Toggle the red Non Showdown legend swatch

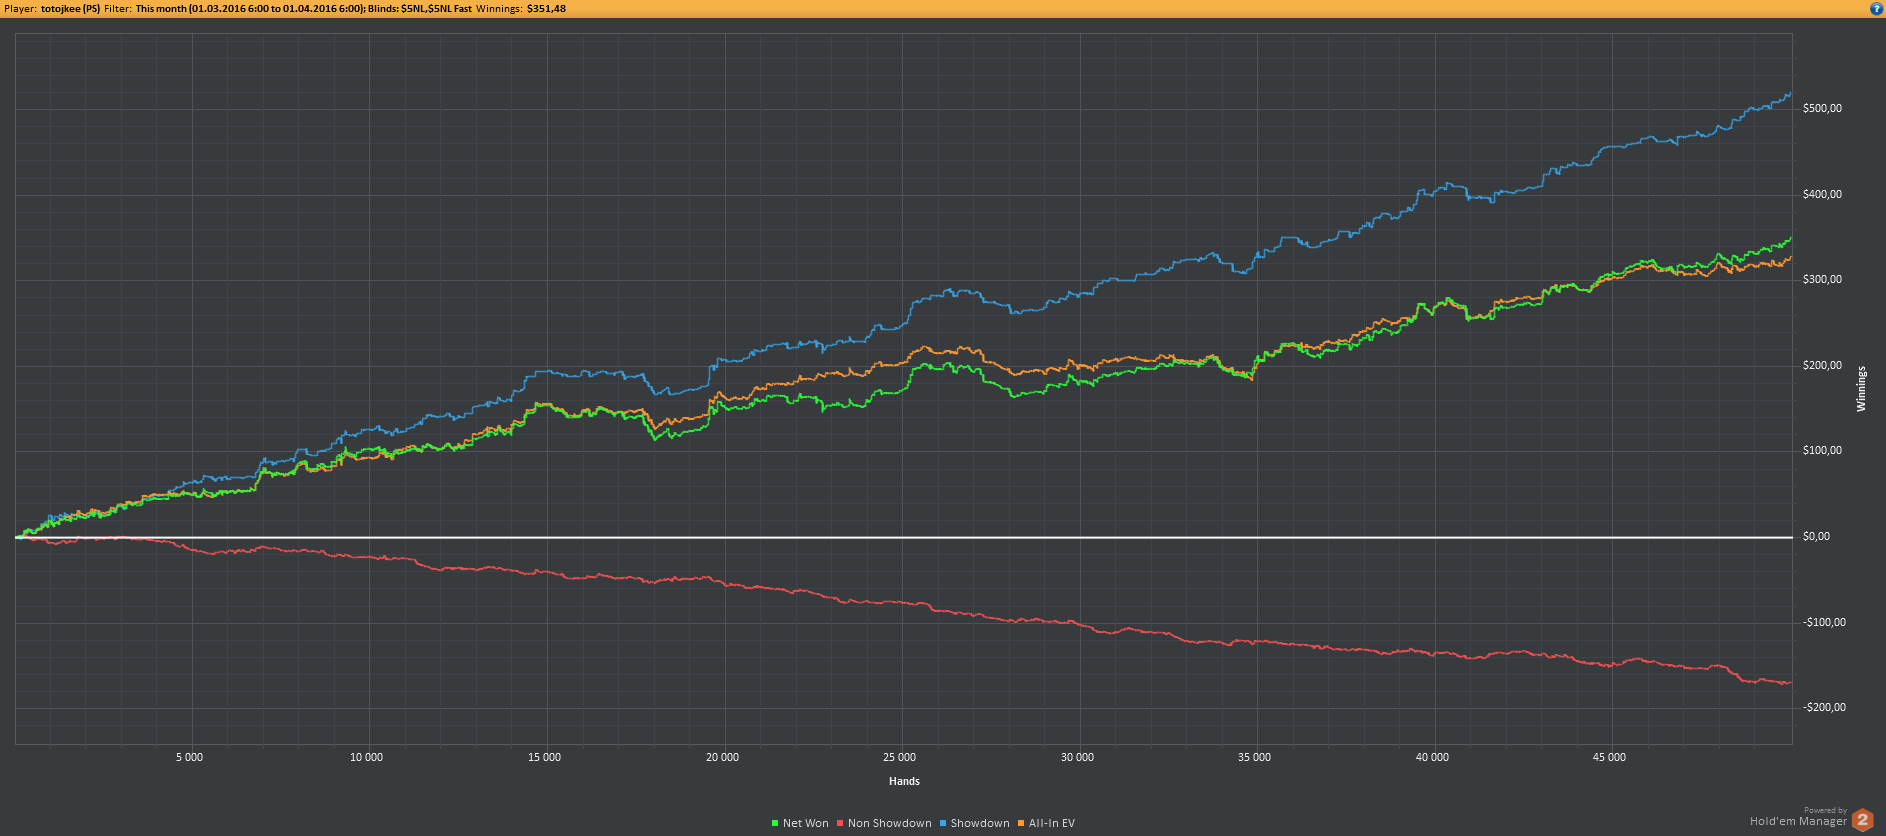pyautogui.click(x=840, y=823)
